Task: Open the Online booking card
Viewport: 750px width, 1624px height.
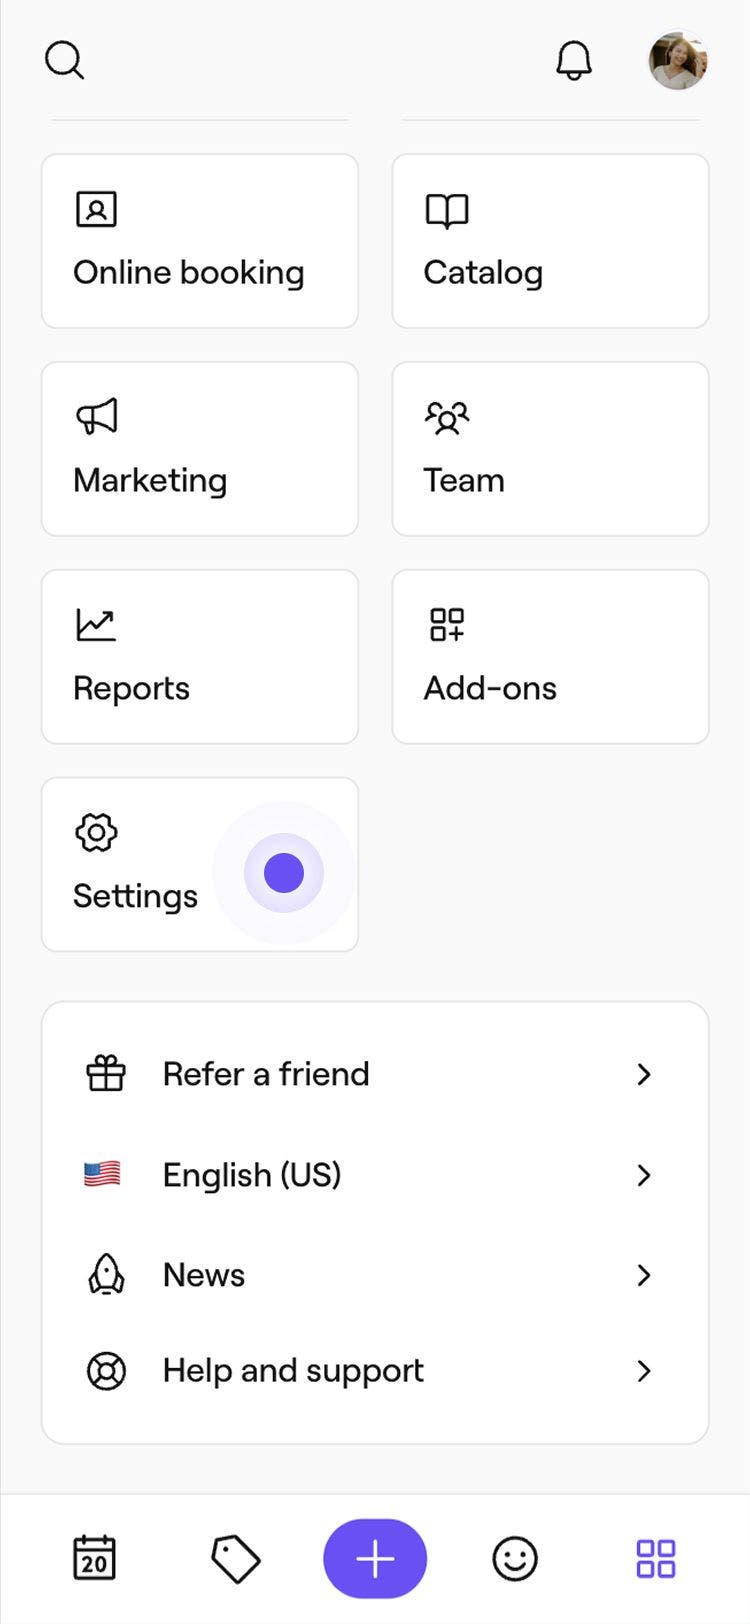Action: (x=200, y=241)
